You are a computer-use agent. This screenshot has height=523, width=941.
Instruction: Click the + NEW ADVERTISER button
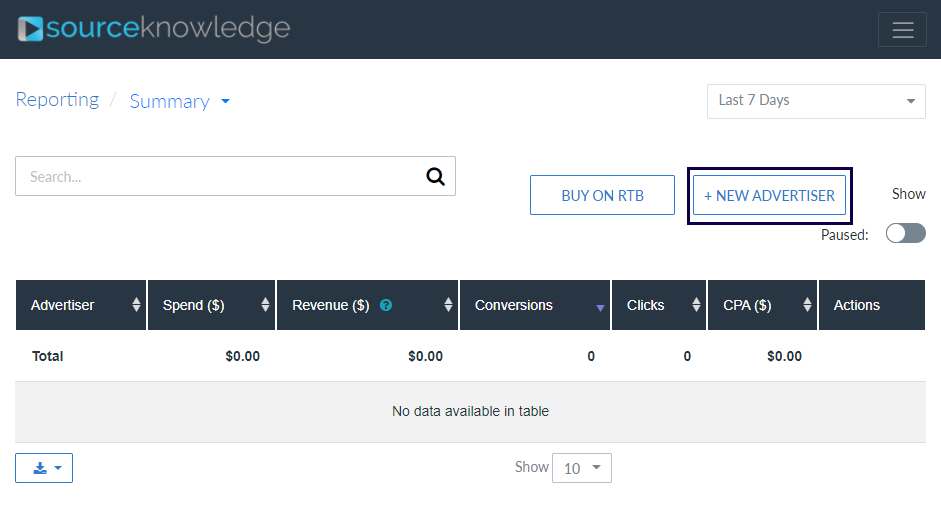point(769,195)
